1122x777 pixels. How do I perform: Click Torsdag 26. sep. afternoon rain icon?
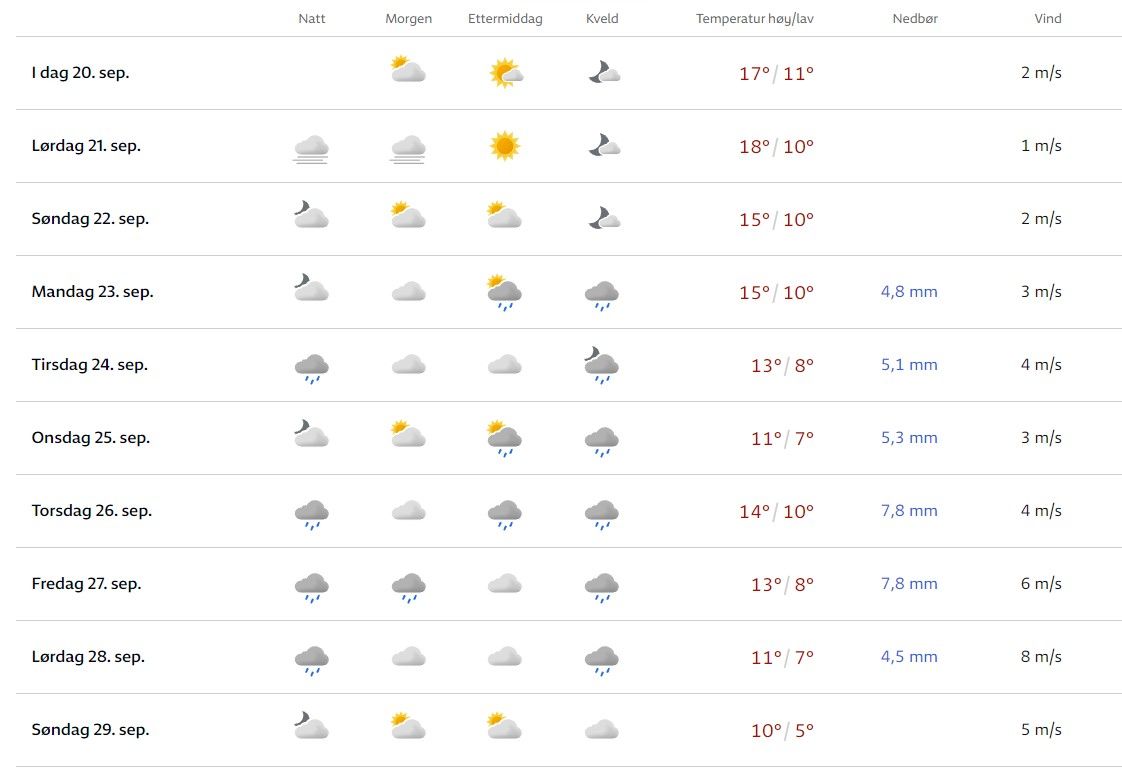point(505,513)
